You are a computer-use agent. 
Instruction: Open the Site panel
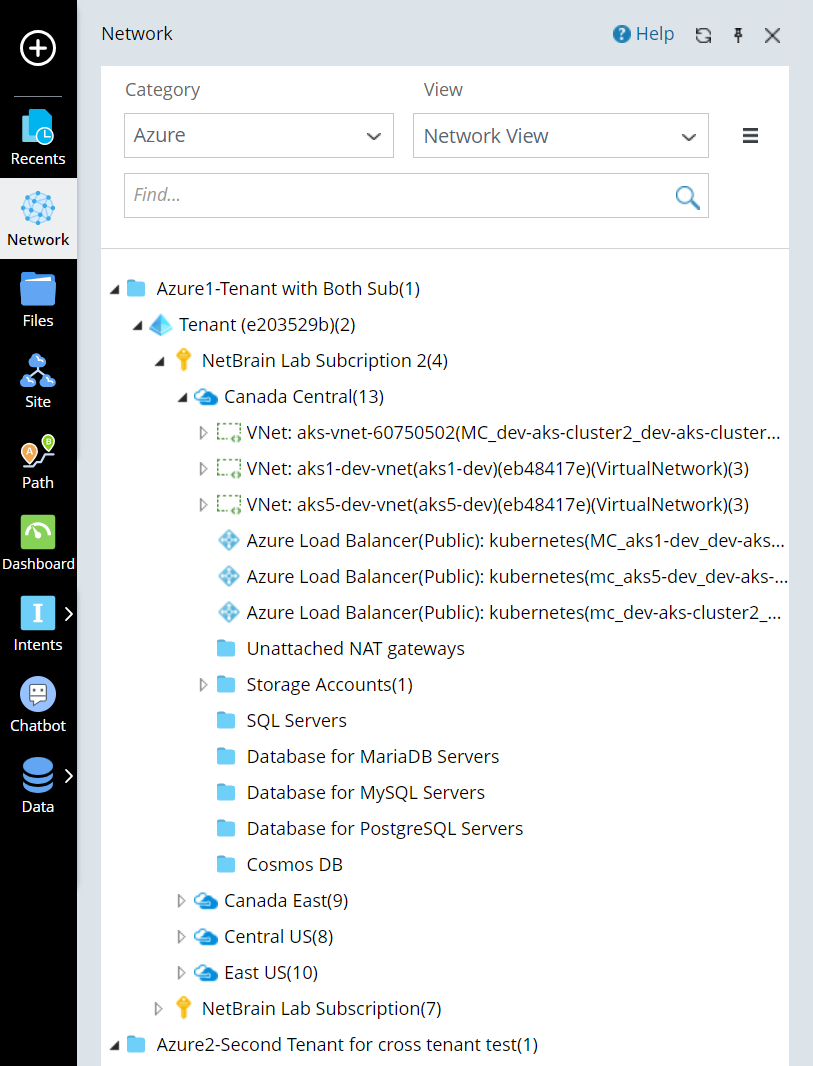38,381
